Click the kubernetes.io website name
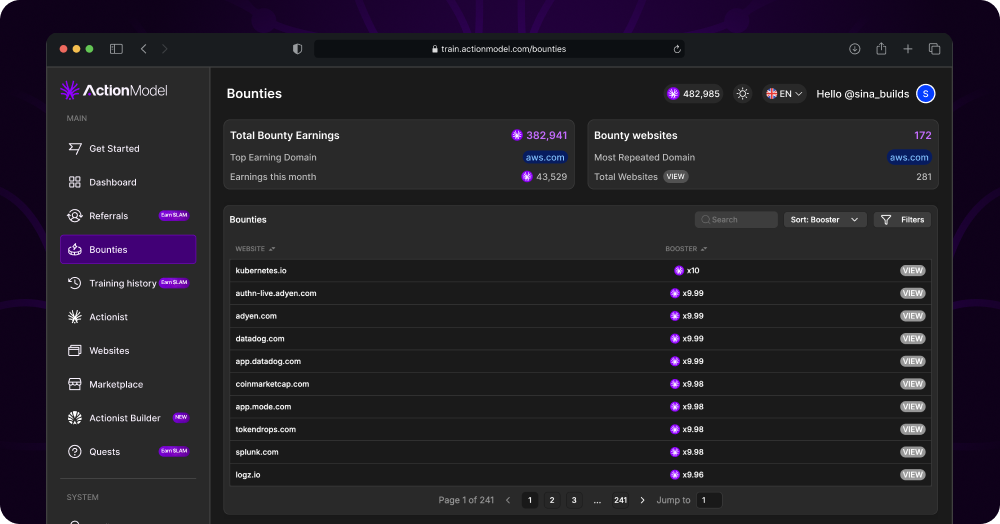The width and height of the screenshot is (1000, 524). (x=261, y=270)
